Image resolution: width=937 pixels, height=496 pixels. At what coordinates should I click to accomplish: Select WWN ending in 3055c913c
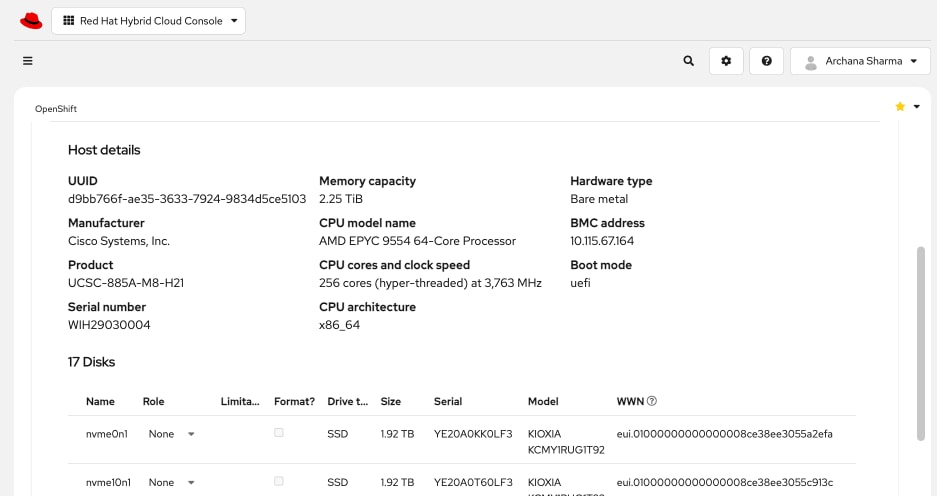724,482
